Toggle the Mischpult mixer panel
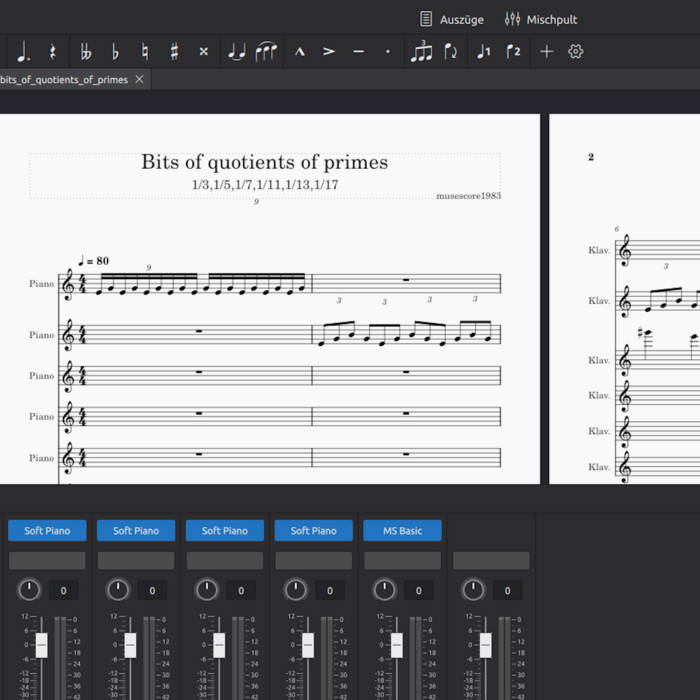The image size is (700, 700). 541,19
